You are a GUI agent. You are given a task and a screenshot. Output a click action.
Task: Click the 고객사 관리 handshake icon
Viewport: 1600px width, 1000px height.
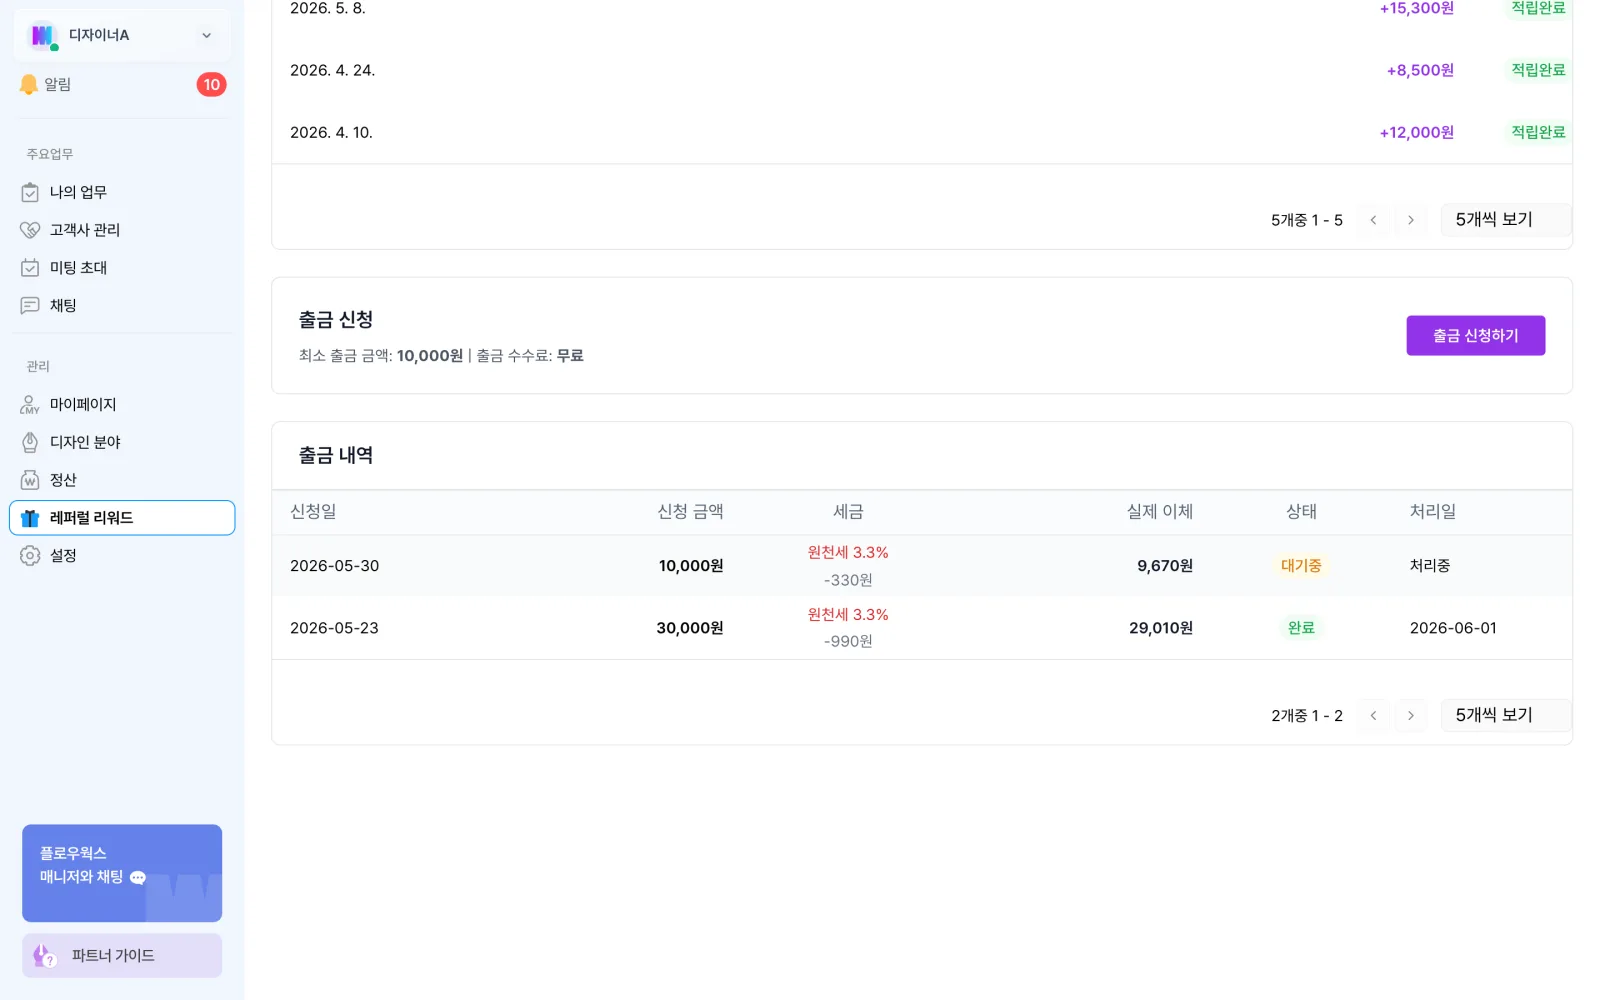tap(30, 230)
